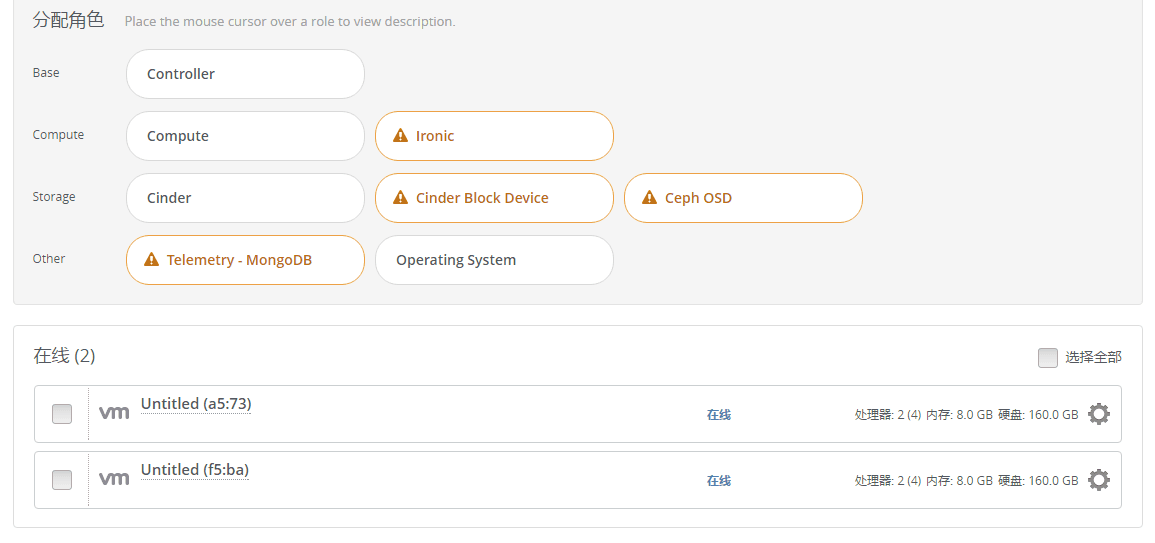Image resolution: width=1155 pixels, height=543 pixels.
Task: Tick checkbox for node Untitled (f5:ba)
Action: pyautogui.click(x=62, y=480)
